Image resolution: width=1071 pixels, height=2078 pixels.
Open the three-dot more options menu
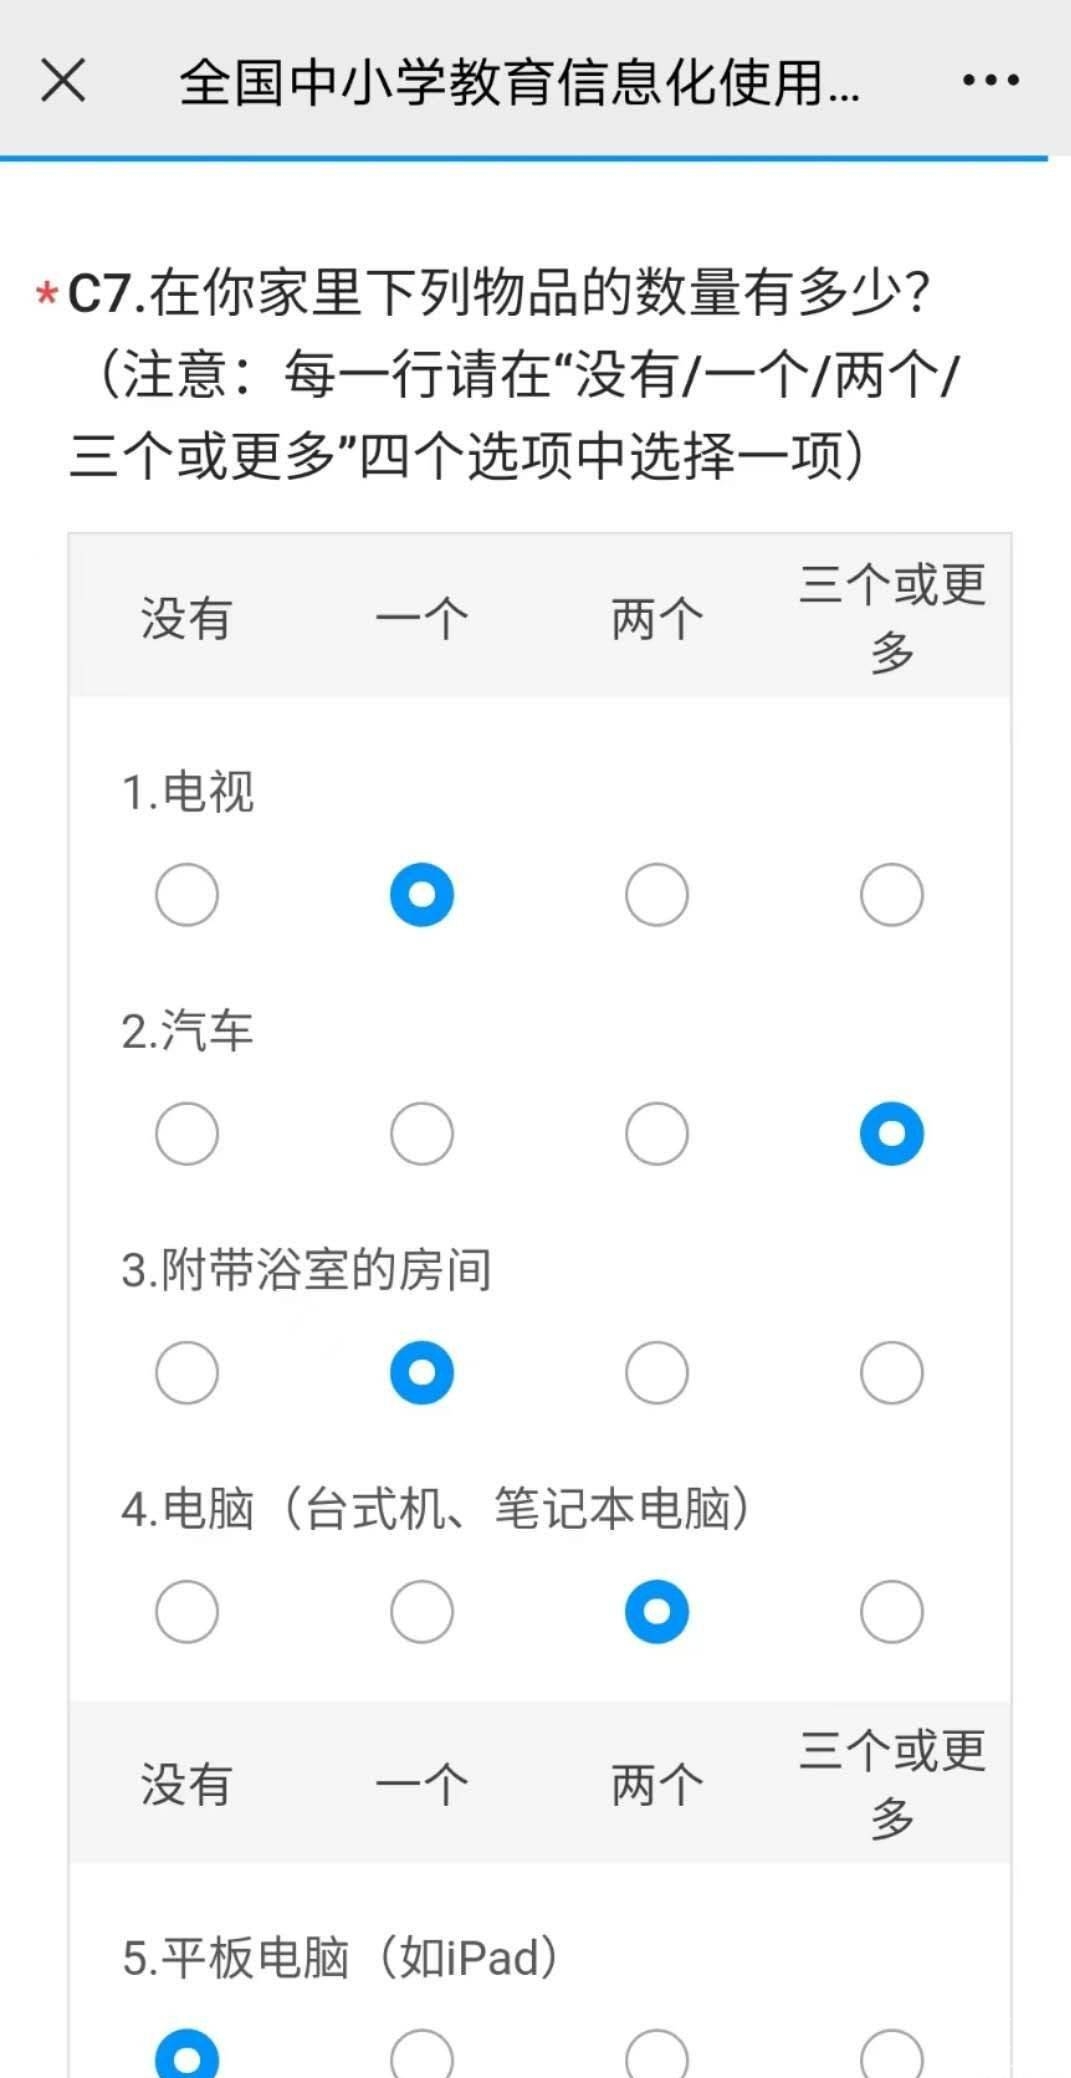point(990,80)
